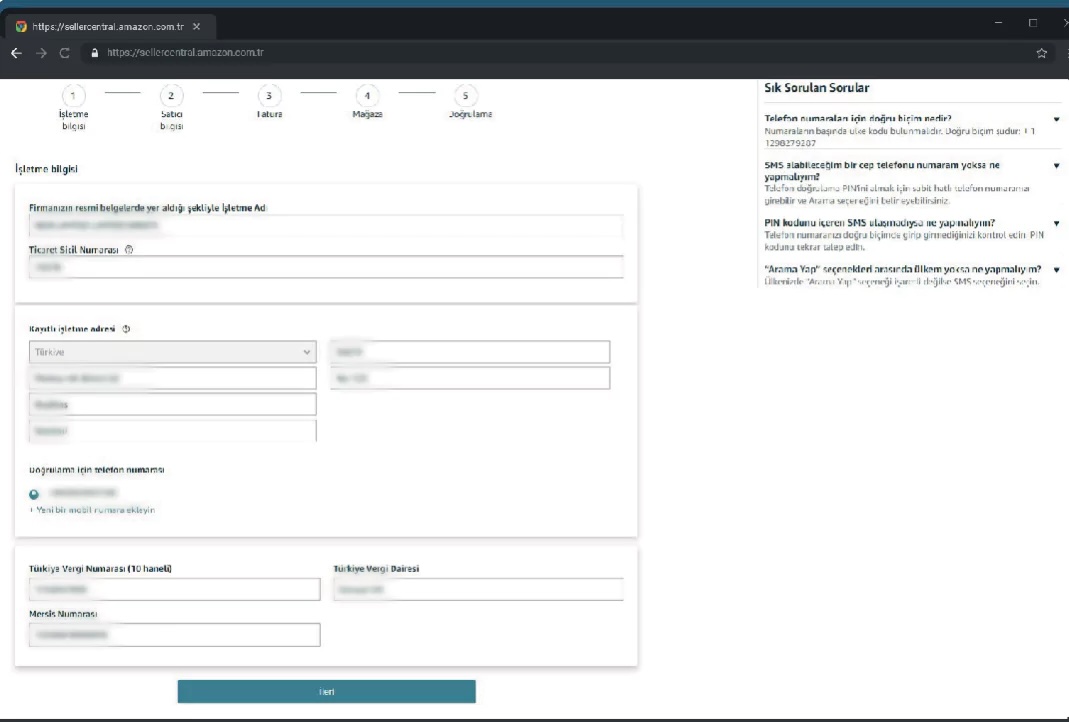Click the third field in the left address column

(x=172, y=404)
